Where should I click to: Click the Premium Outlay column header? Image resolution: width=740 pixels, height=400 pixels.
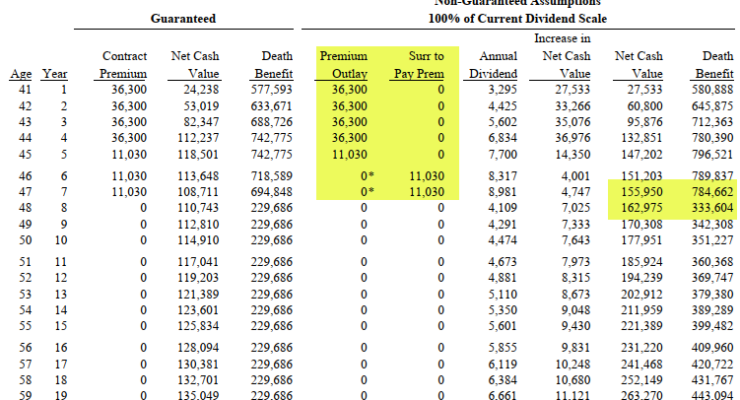pyautogui.click(x=344, y=65)
